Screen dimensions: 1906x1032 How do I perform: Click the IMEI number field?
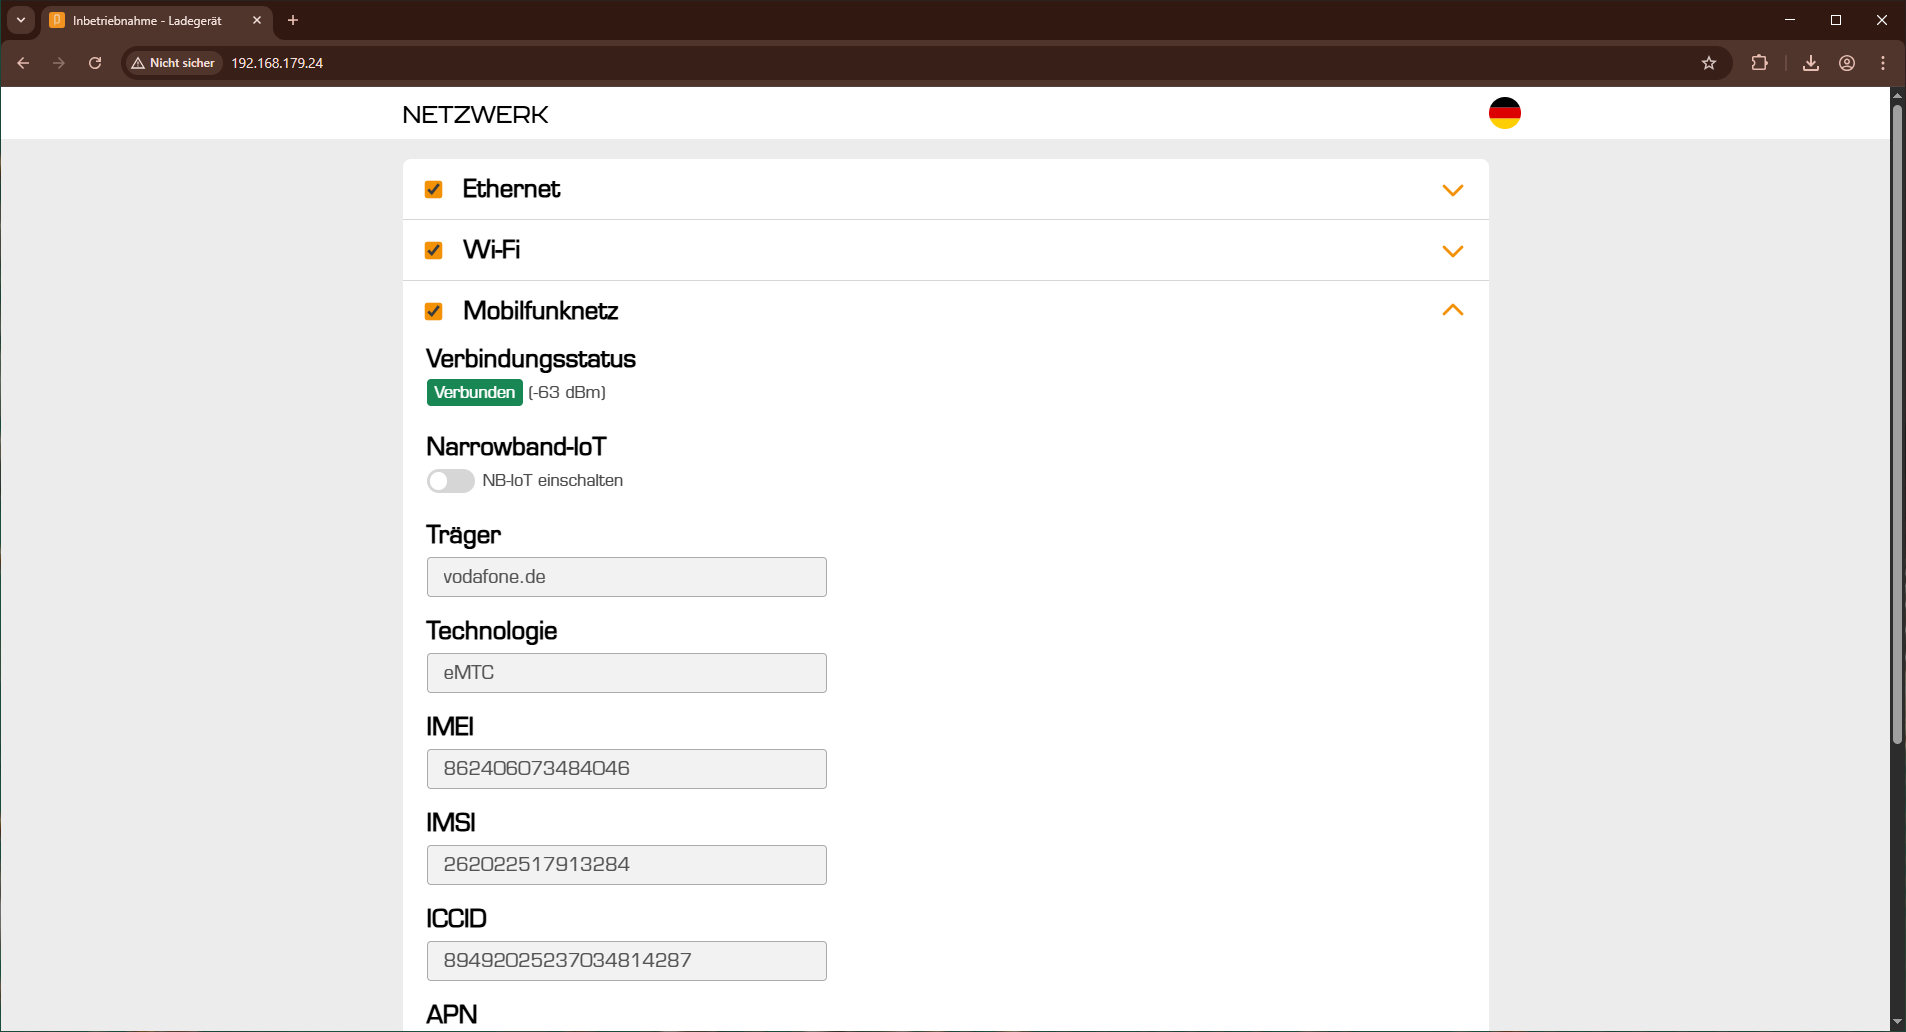click(x=626, y=769)
